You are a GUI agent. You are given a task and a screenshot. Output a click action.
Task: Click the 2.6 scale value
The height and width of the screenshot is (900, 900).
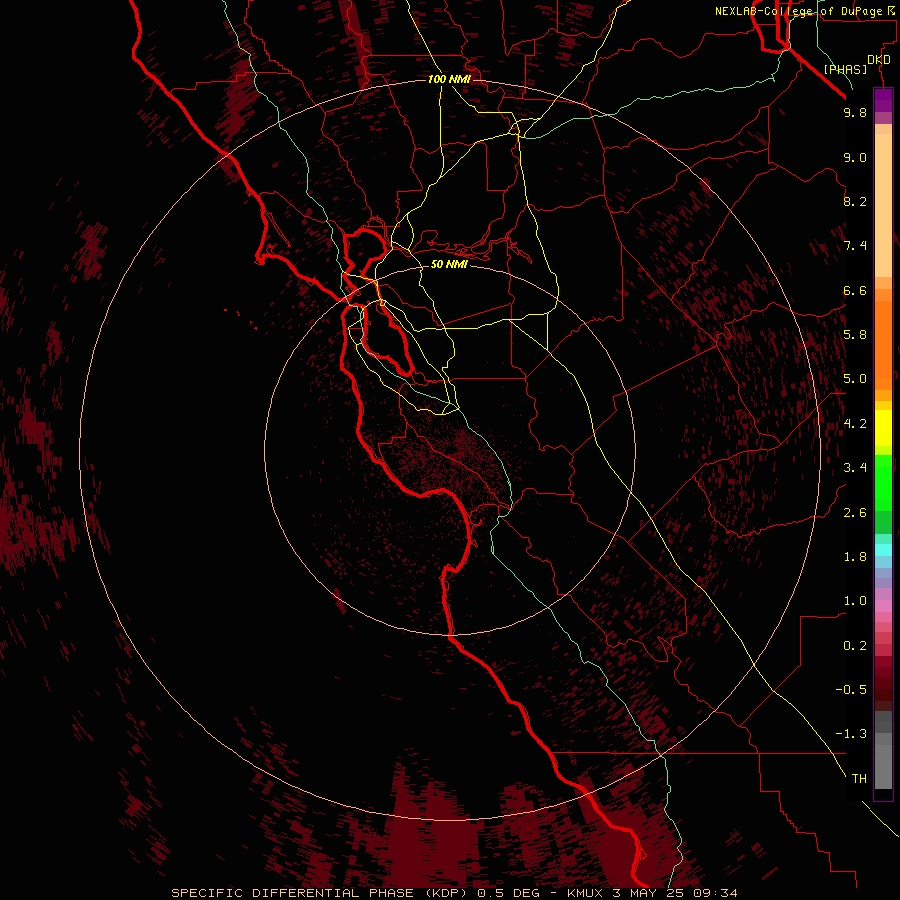click(x=855, y=512)
